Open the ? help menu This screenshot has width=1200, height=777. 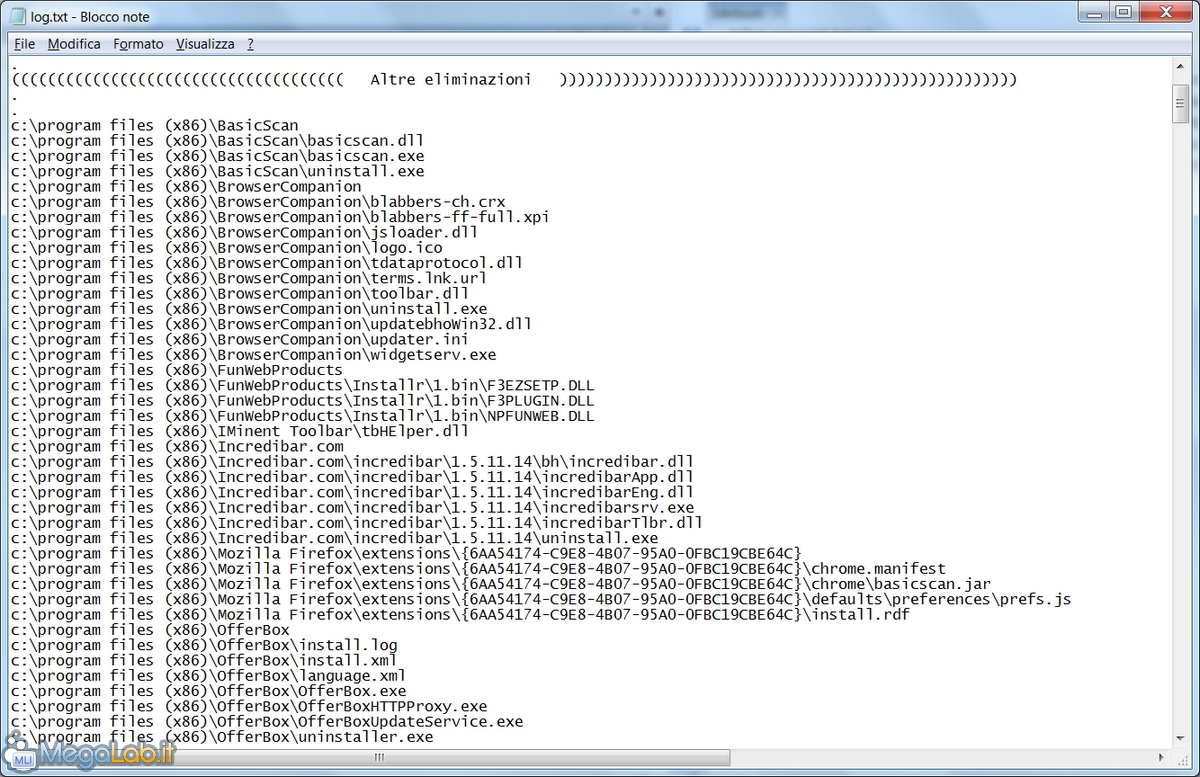250,44
